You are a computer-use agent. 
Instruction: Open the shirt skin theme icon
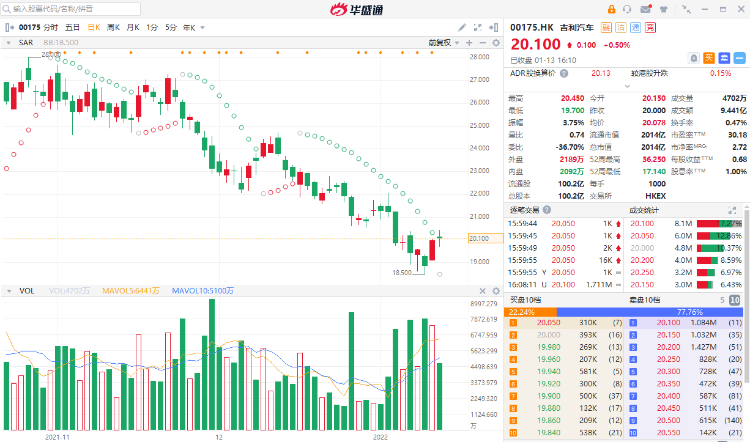(663, 9)
